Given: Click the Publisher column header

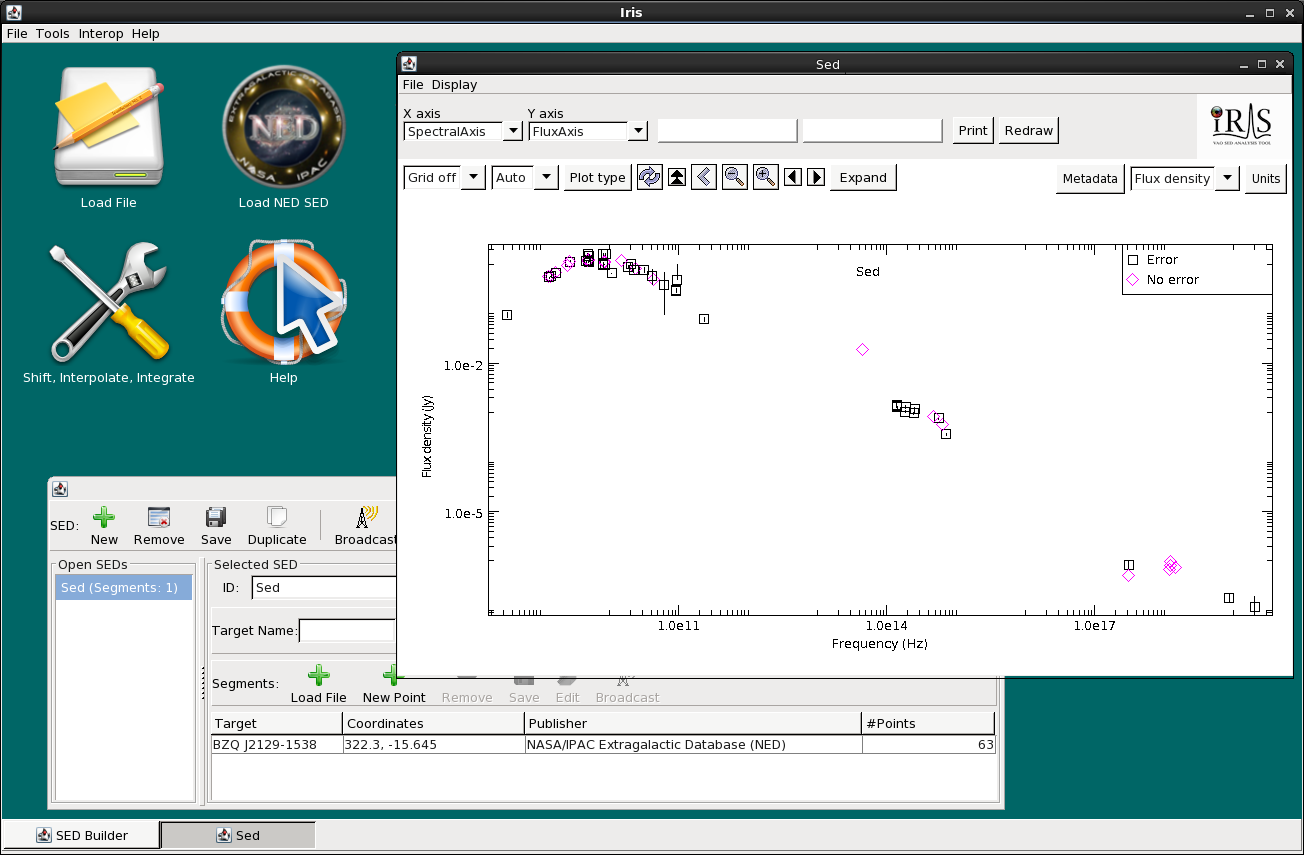Looking at the screenshot, I should [x=693, y=723].
